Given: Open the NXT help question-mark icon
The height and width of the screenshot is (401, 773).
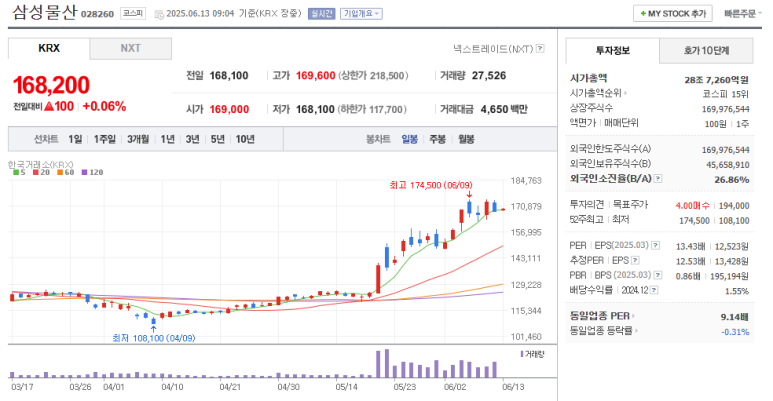Looking at the screenshot, I should click(x=540, y=48).
